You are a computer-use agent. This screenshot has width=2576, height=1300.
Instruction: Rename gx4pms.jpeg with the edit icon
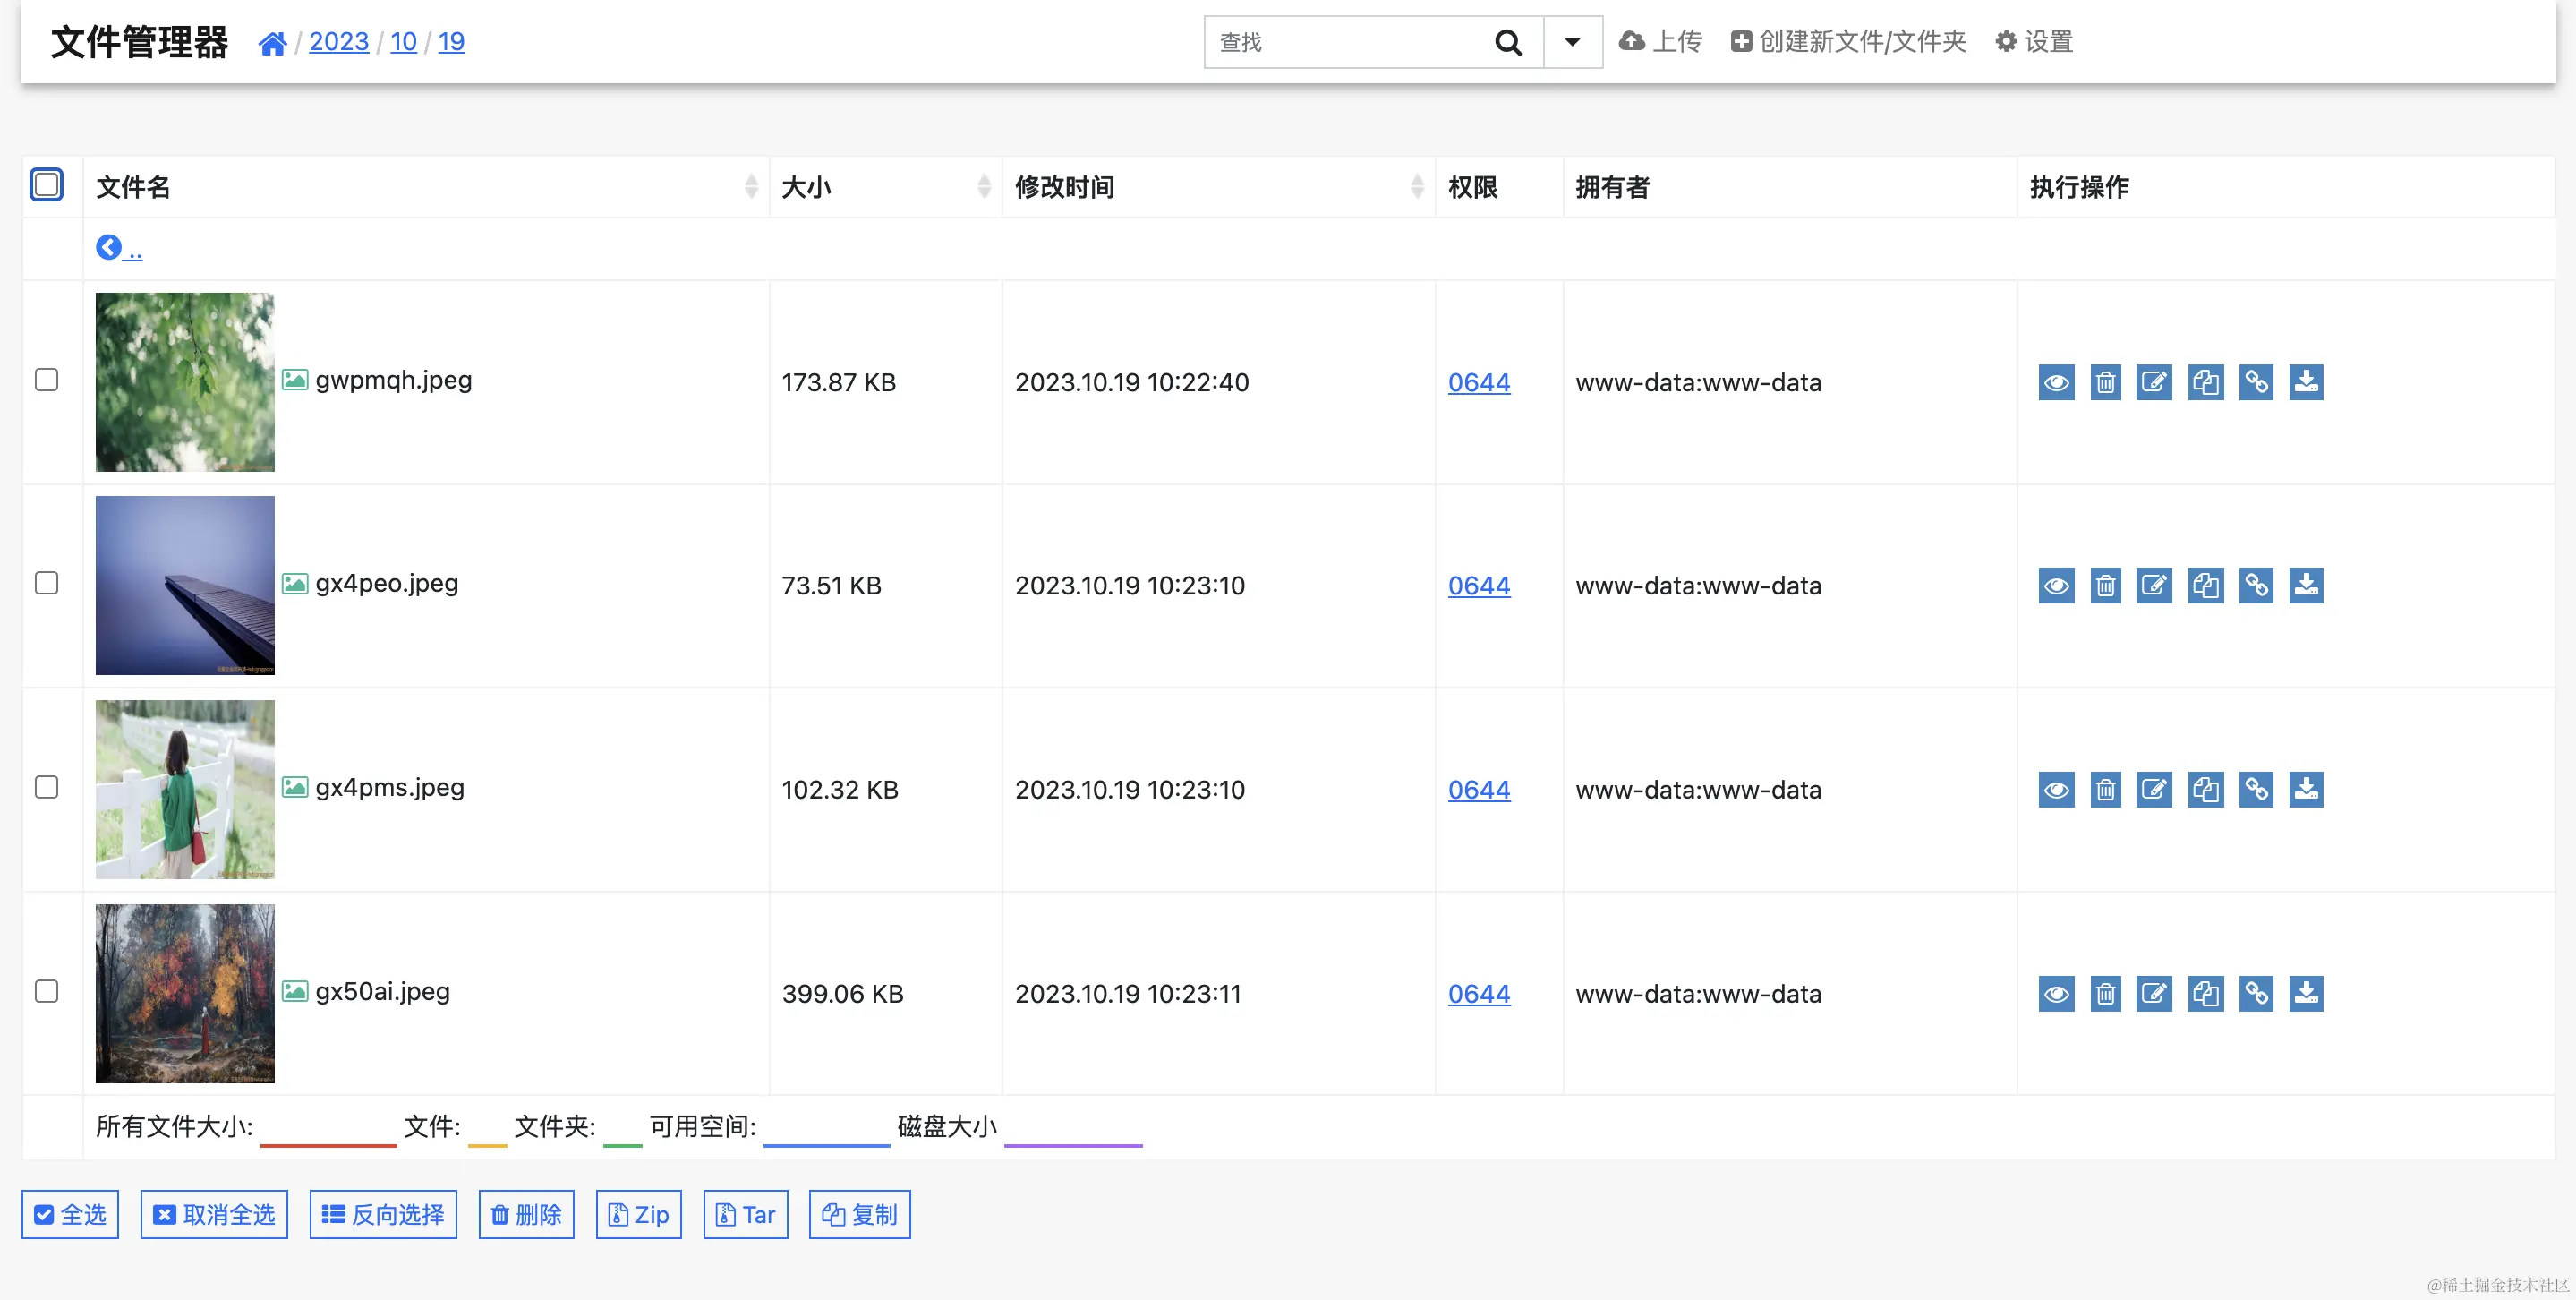2154,789
